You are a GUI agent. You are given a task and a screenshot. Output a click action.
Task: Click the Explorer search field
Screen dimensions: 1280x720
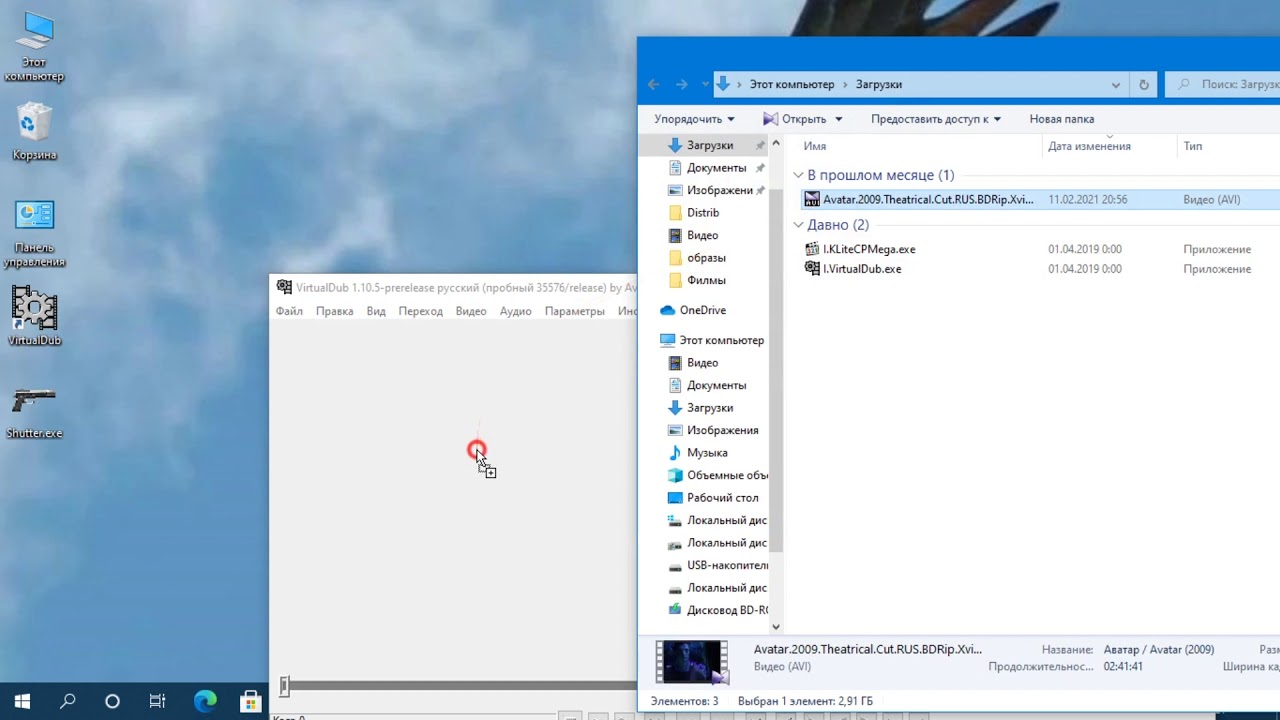[x=1224, y=85]
